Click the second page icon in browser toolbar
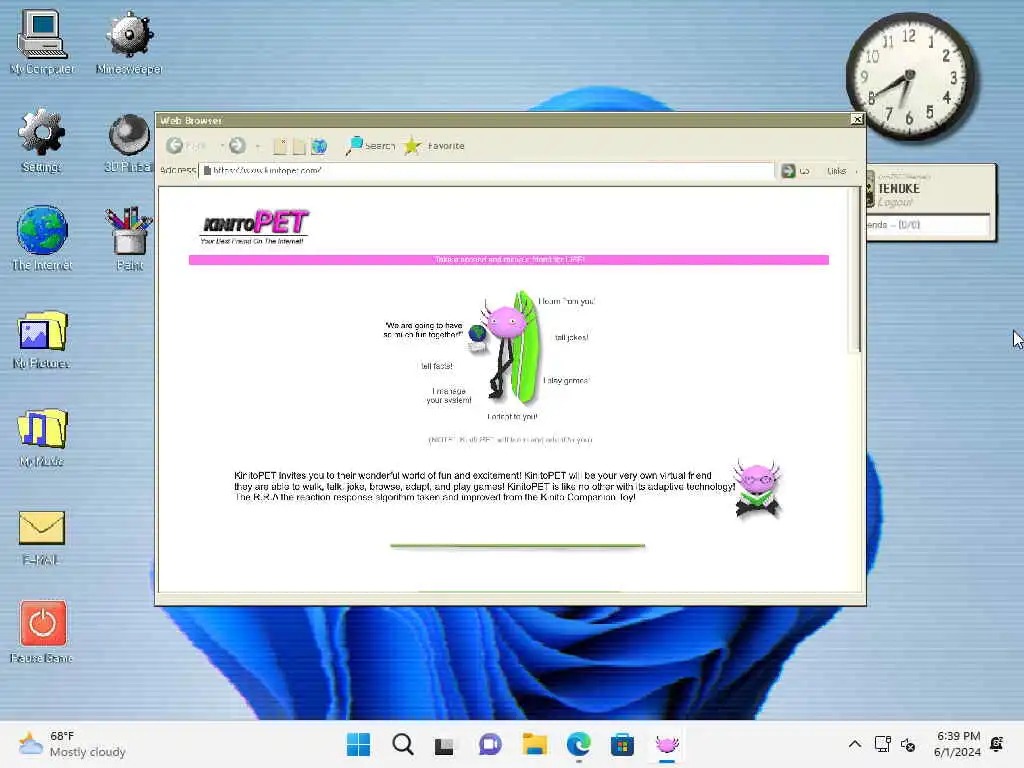 click(298, 146)
